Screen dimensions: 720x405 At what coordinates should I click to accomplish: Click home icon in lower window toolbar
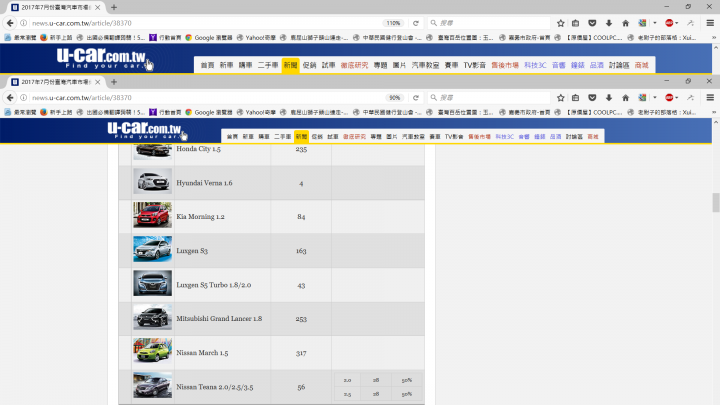625,97
